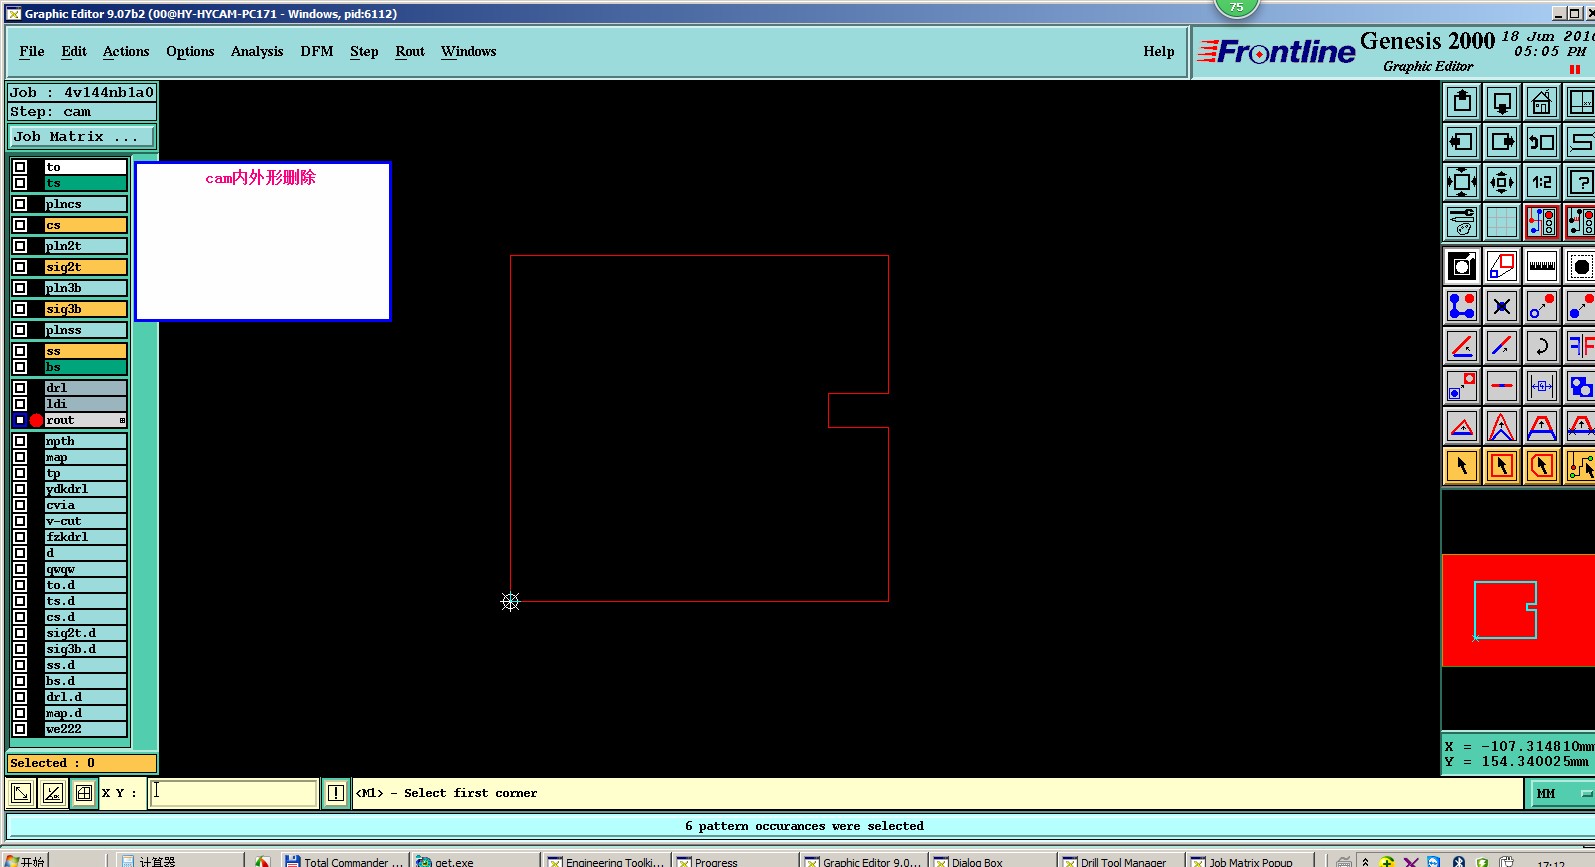Toggle display checkbox for layer 'cs'
The image size is (1595, 867).
(20, 225)
